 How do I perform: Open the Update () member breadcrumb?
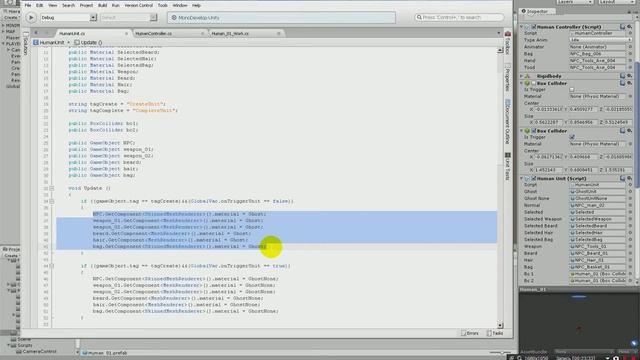(89, 42)
